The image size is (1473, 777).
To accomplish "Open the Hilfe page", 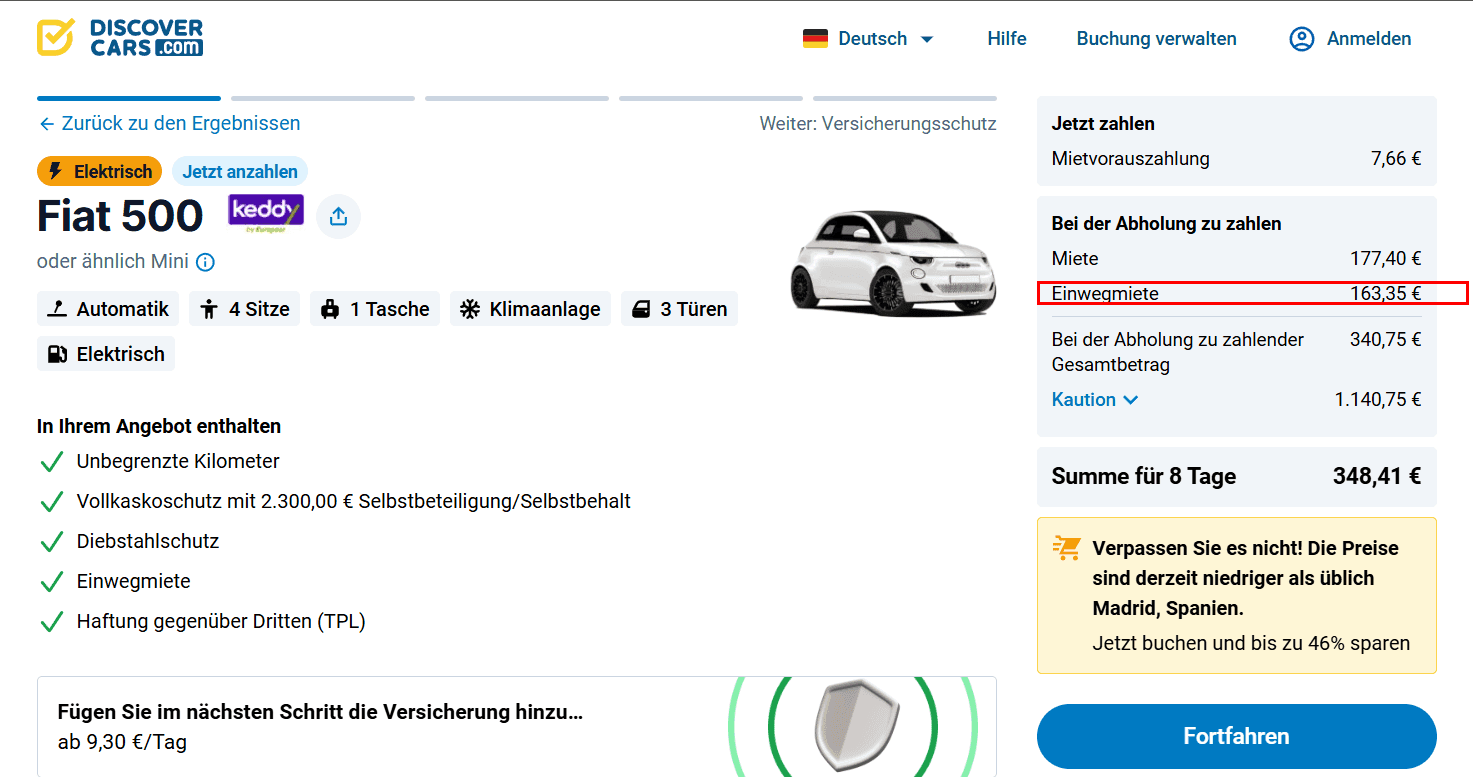I will (x=1007, y=39).
